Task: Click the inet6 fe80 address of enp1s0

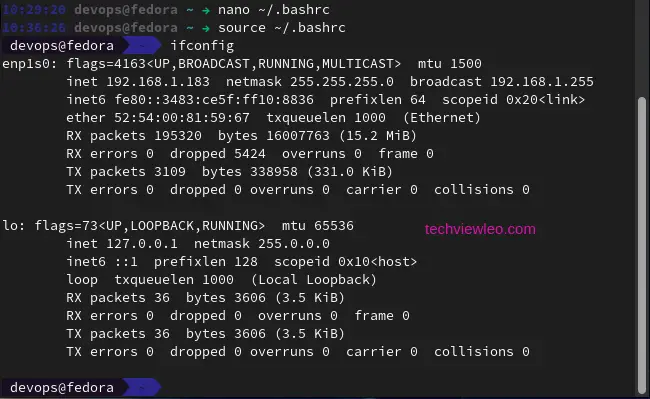Action: click(214, 100)
